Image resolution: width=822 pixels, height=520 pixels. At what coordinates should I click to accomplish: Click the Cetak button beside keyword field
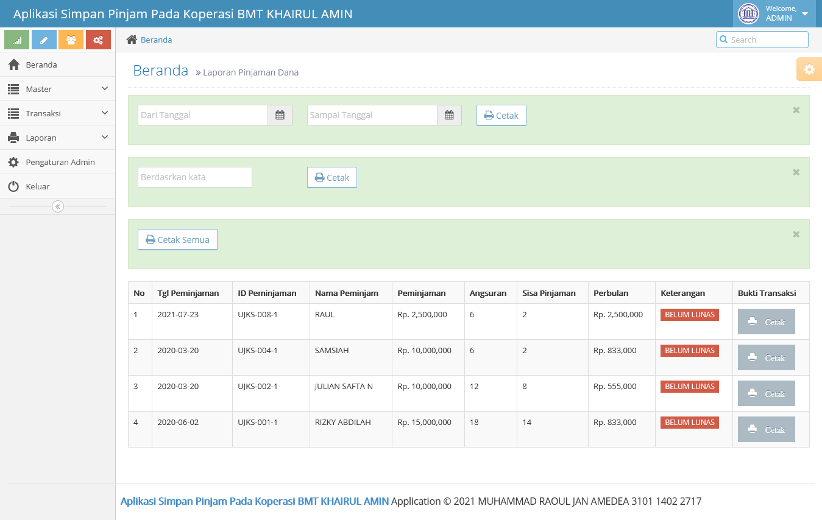coord(332,178)
